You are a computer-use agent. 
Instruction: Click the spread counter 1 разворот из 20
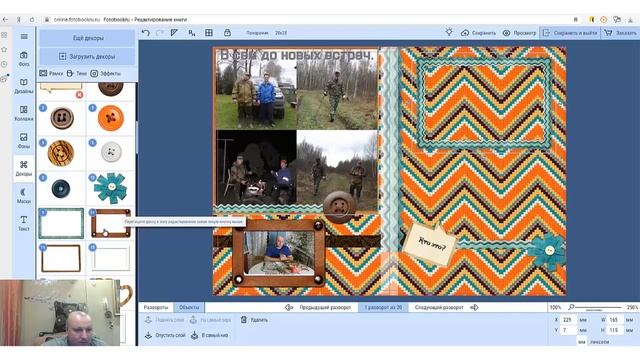coord(383,307)
